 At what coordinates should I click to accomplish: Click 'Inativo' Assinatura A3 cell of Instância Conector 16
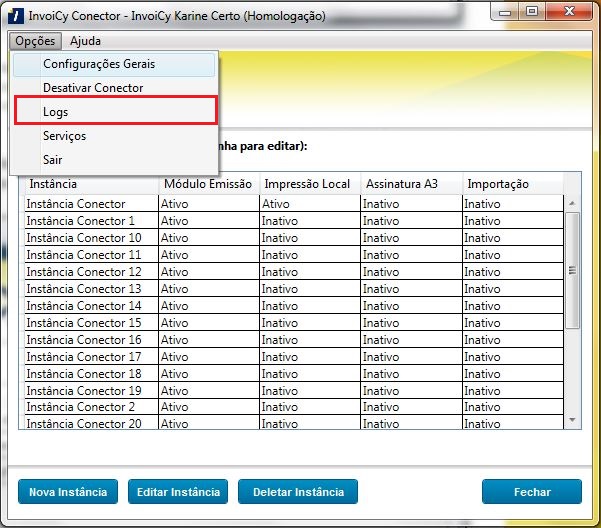click(411, 339)
